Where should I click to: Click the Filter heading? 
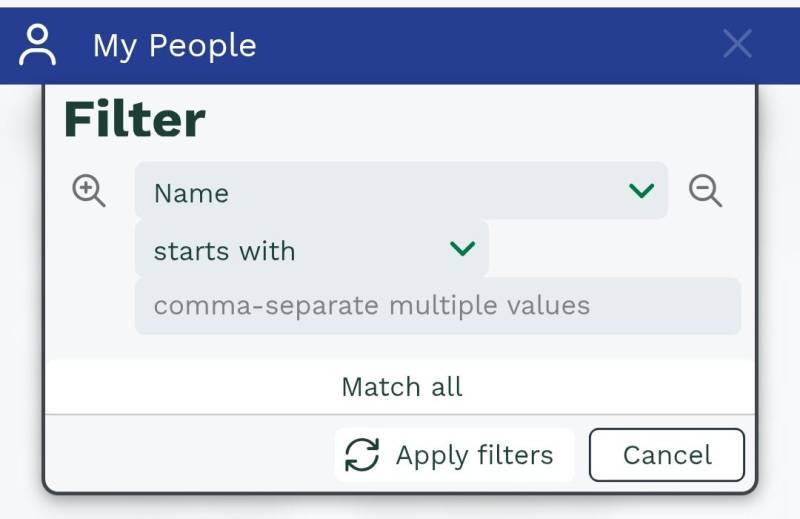pos(134,120)
